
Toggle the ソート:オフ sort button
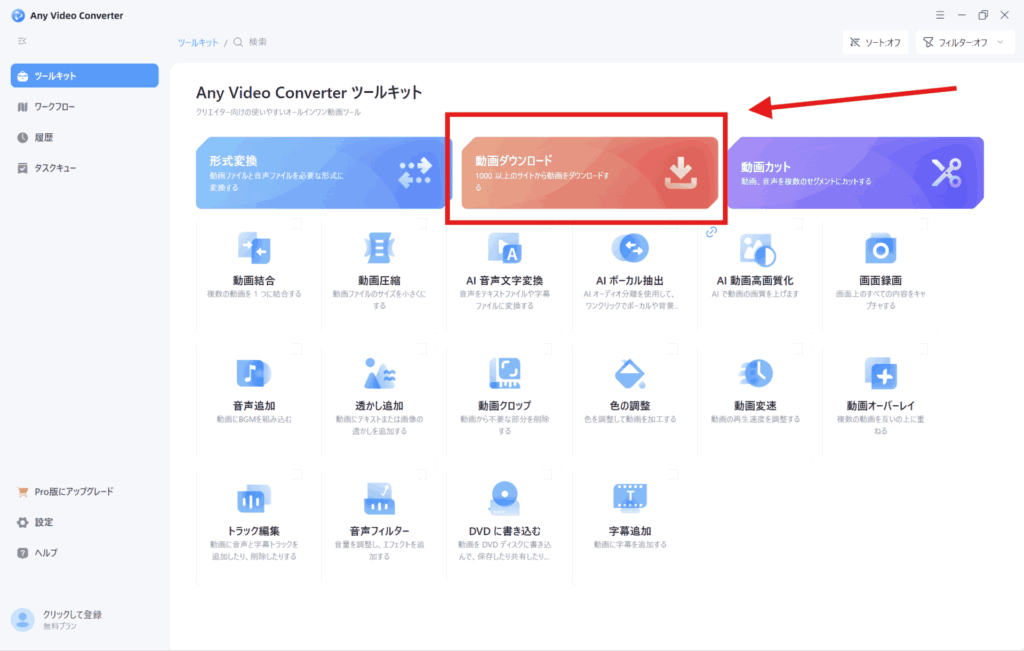875,42
